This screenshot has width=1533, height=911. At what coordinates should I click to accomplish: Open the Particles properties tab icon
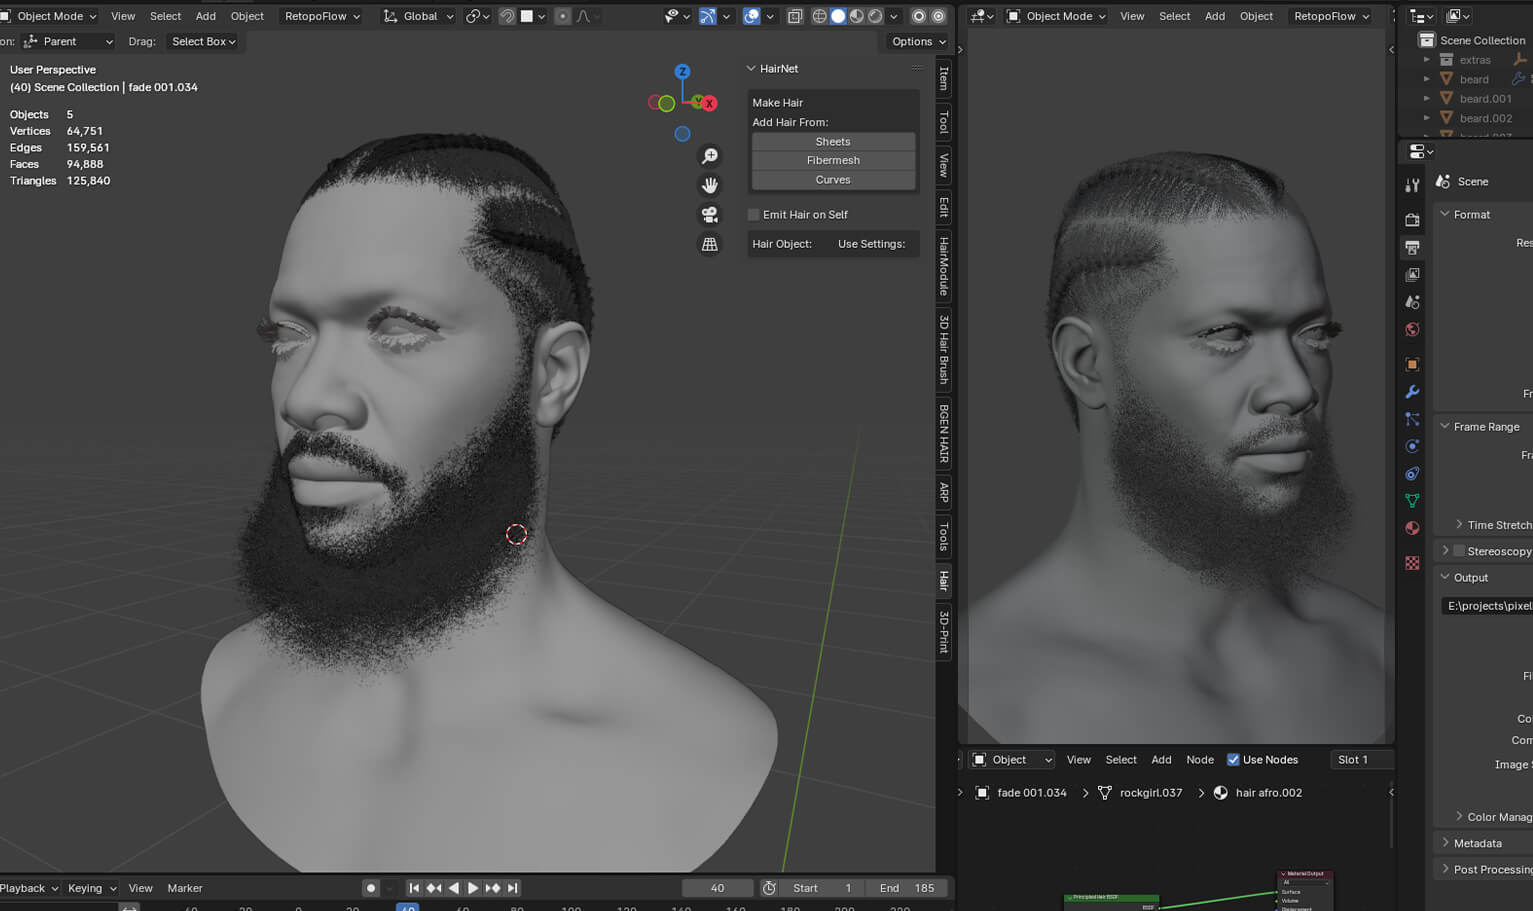pyautogui.click(x=1412, y=419)
